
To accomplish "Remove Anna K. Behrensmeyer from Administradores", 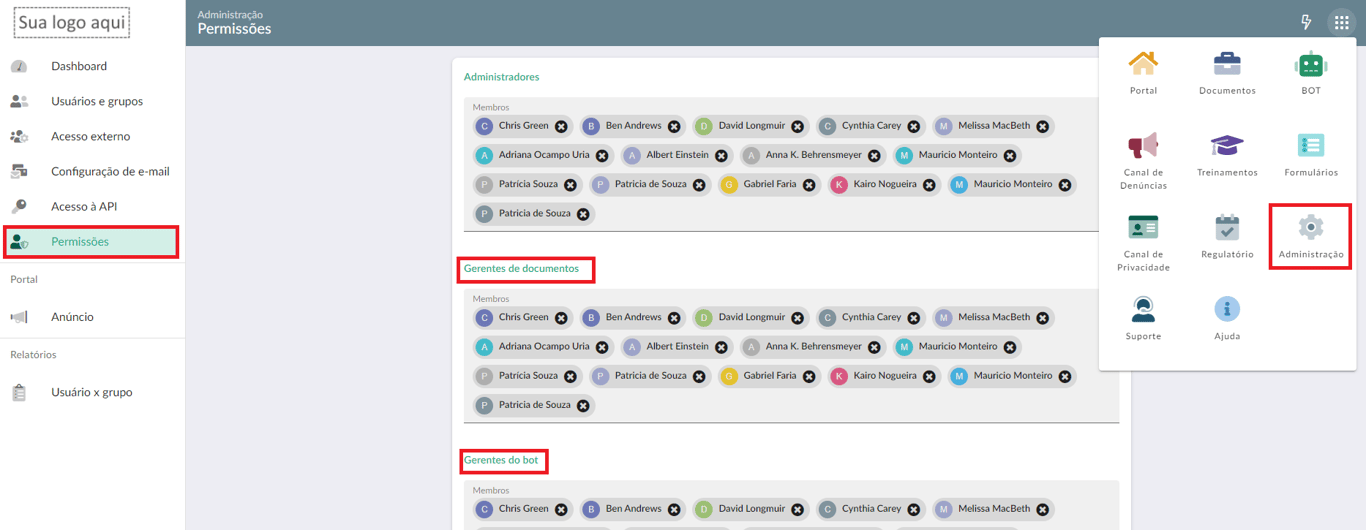I will [x=874, y=156].
